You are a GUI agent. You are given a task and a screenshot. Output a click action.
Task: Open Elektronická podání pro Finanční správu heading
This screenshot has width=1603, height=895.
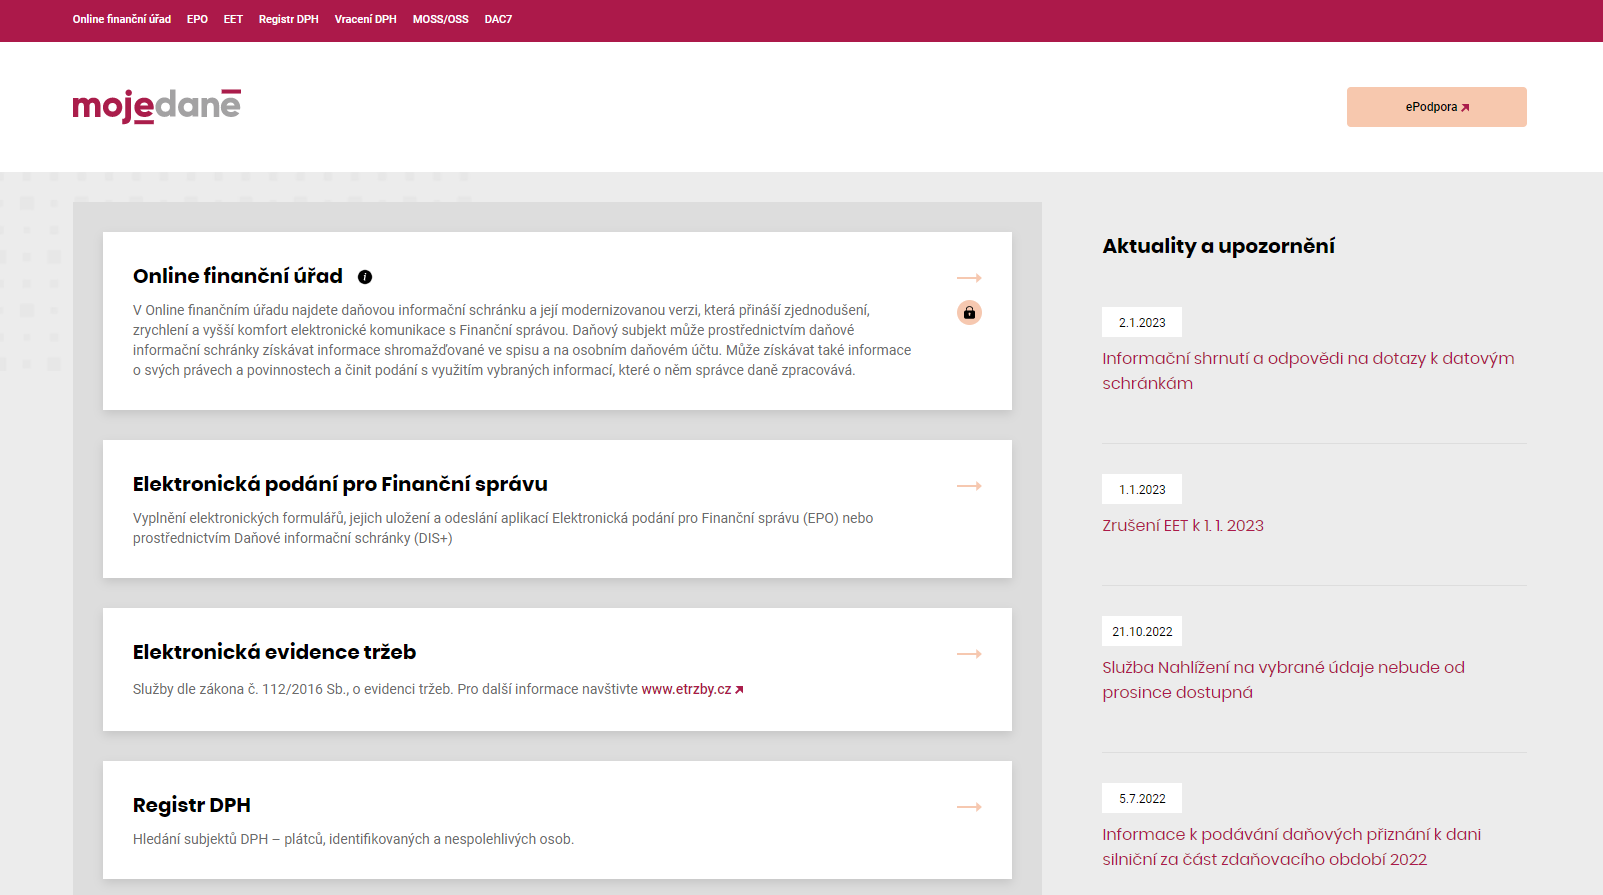340,484
